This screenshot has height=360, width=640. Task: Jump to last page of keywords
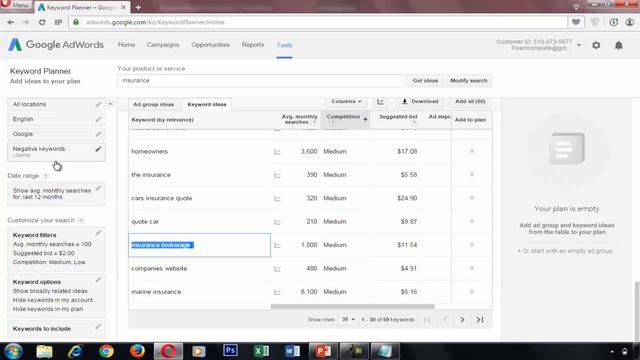click(x=480, y=320)
